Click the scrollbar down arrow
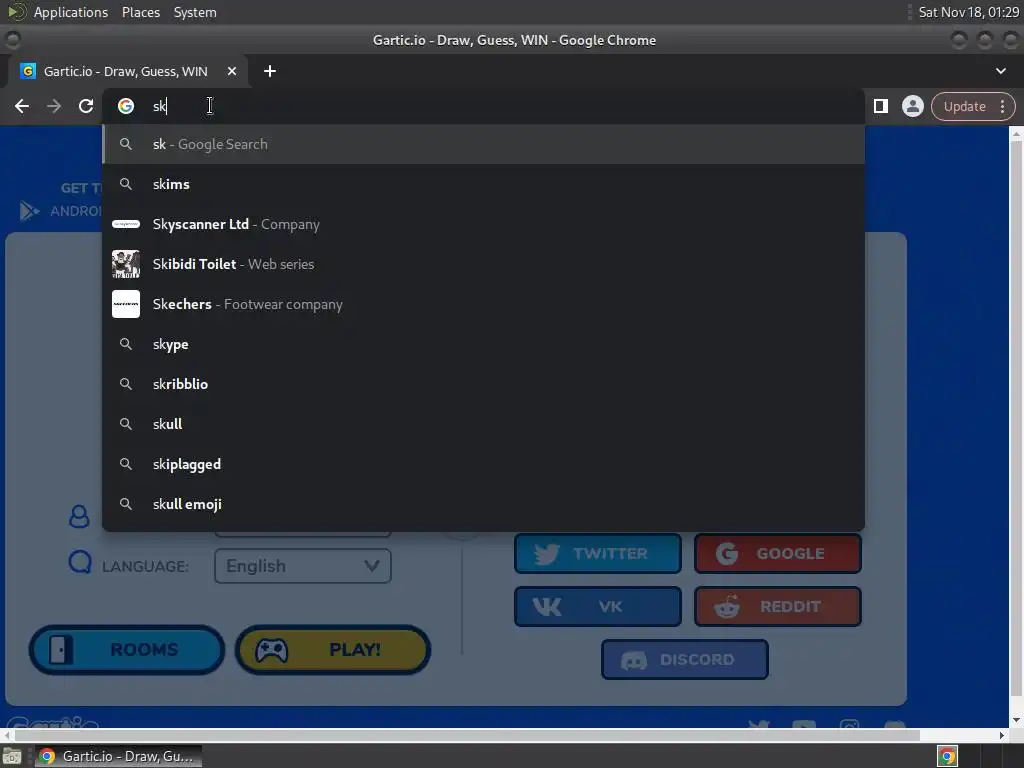The image size is (1024, 768). tap(1016, 721)
